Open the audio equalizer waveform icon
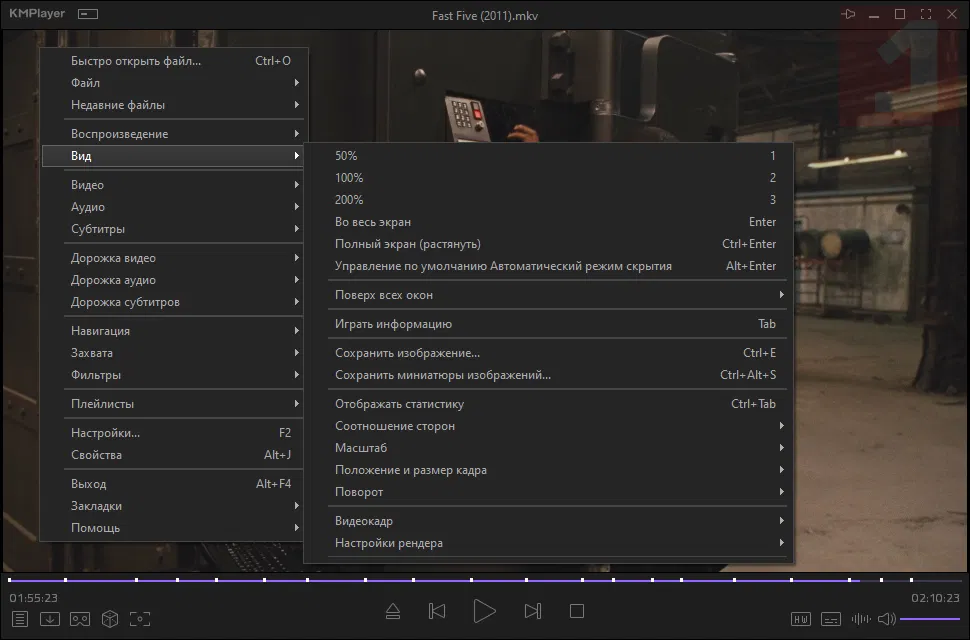The image size is (970, 640). 861,619
